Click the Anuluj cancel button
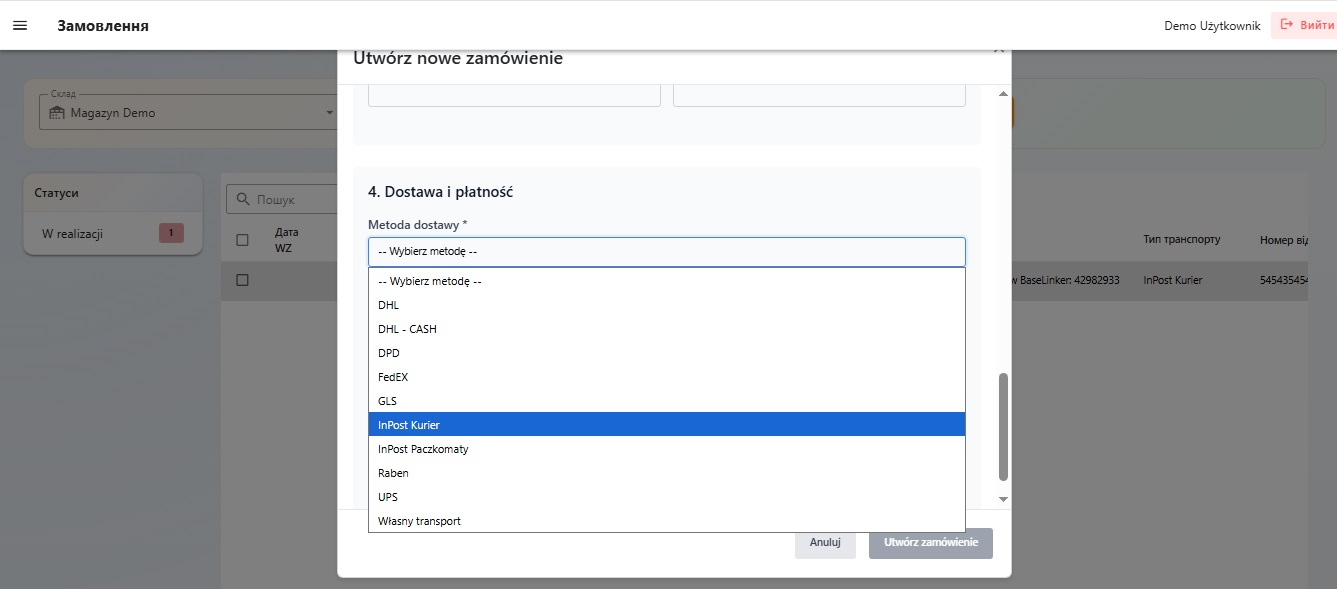This screenshot has width=1337, height=589. tap(825, 543)
